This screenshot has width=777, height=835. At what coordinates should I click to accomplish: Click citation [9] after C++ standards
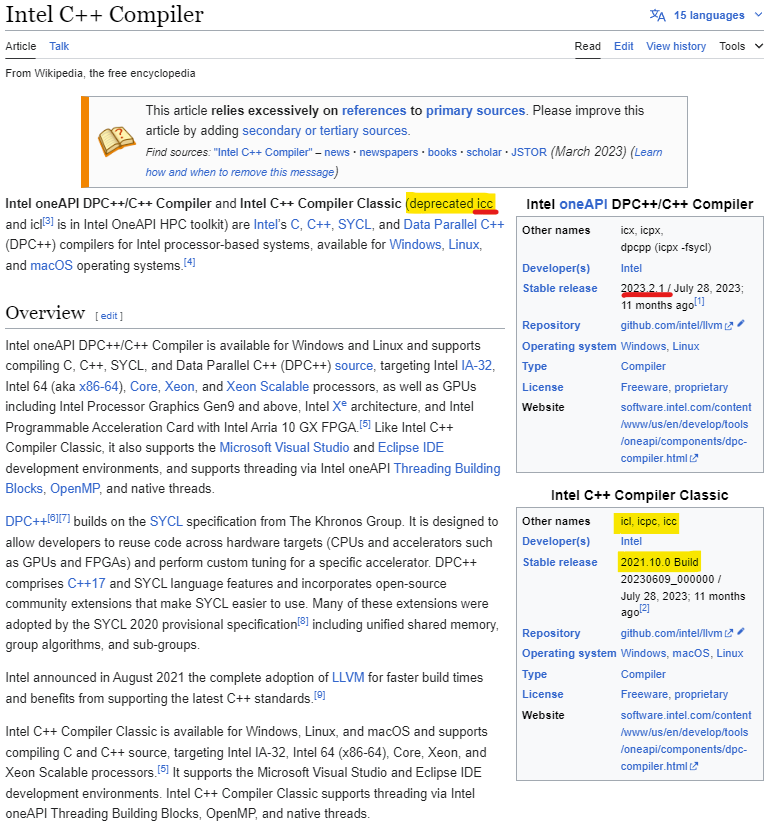(x=320, y=695)
